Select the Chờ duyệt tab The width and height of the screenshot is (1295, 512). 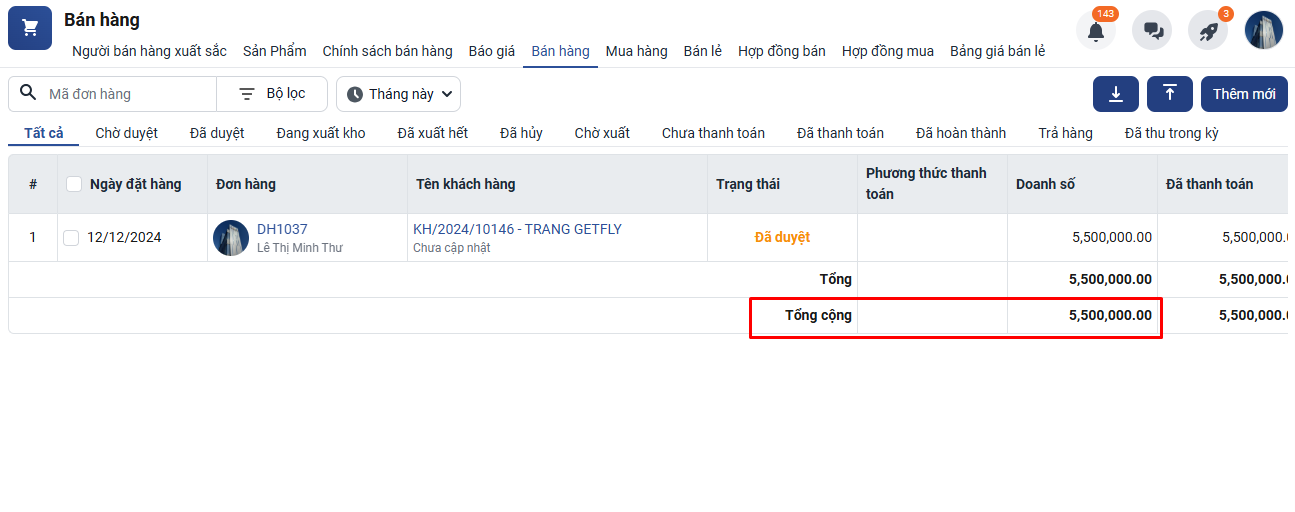(126, 133)
